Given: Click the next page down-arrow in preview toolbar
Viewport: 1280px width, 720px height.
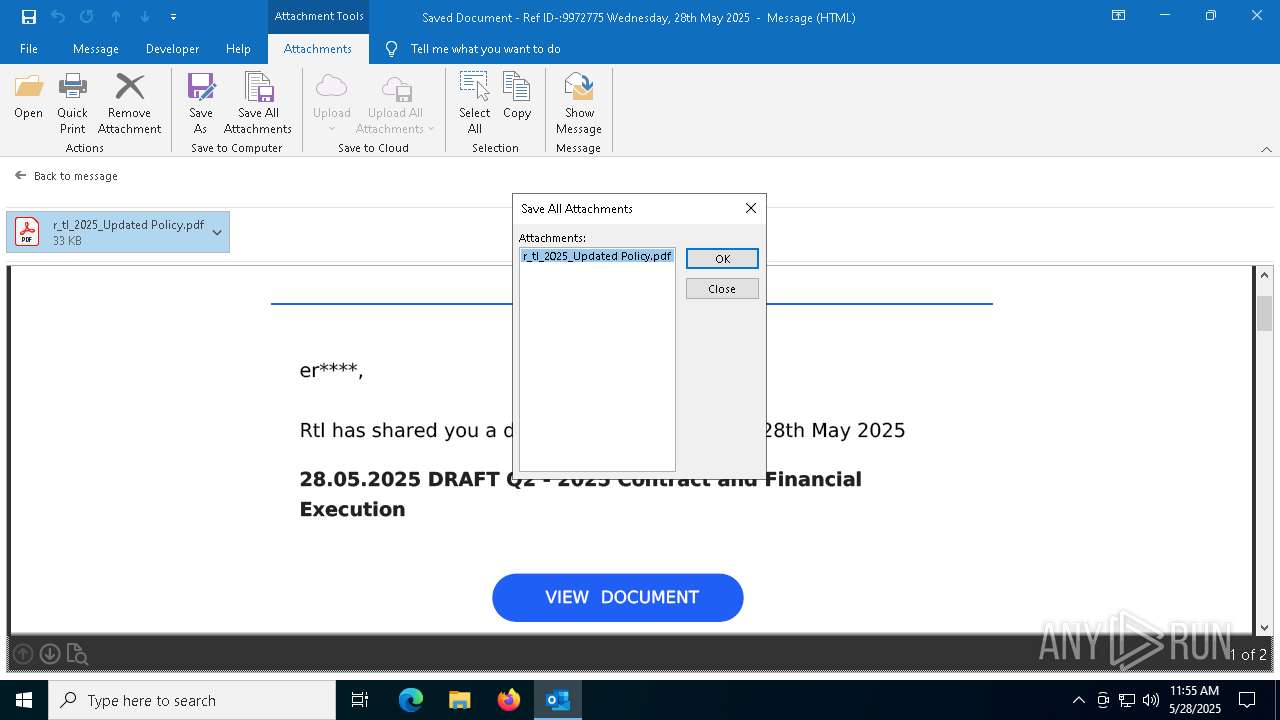Looking at the screenshot, I should point(50,654).
